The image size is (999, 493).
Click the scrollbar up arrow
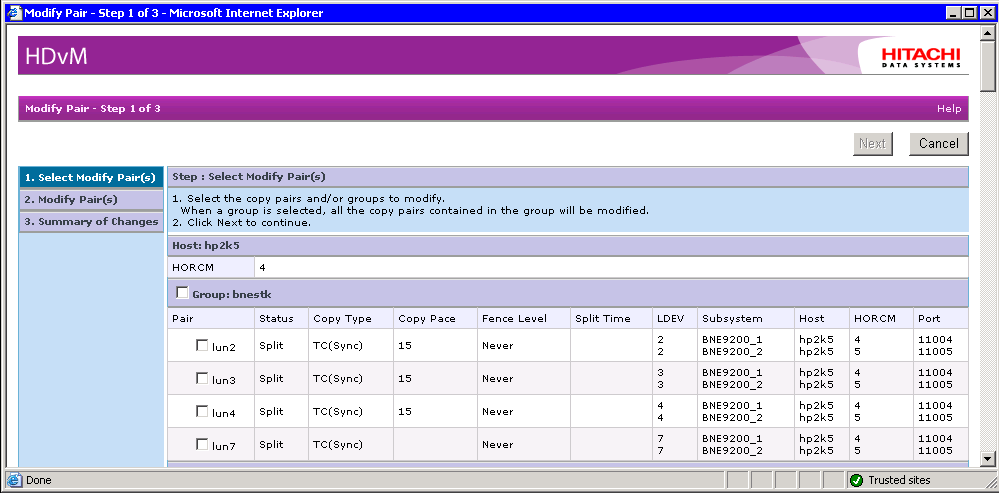click(988, 34)
